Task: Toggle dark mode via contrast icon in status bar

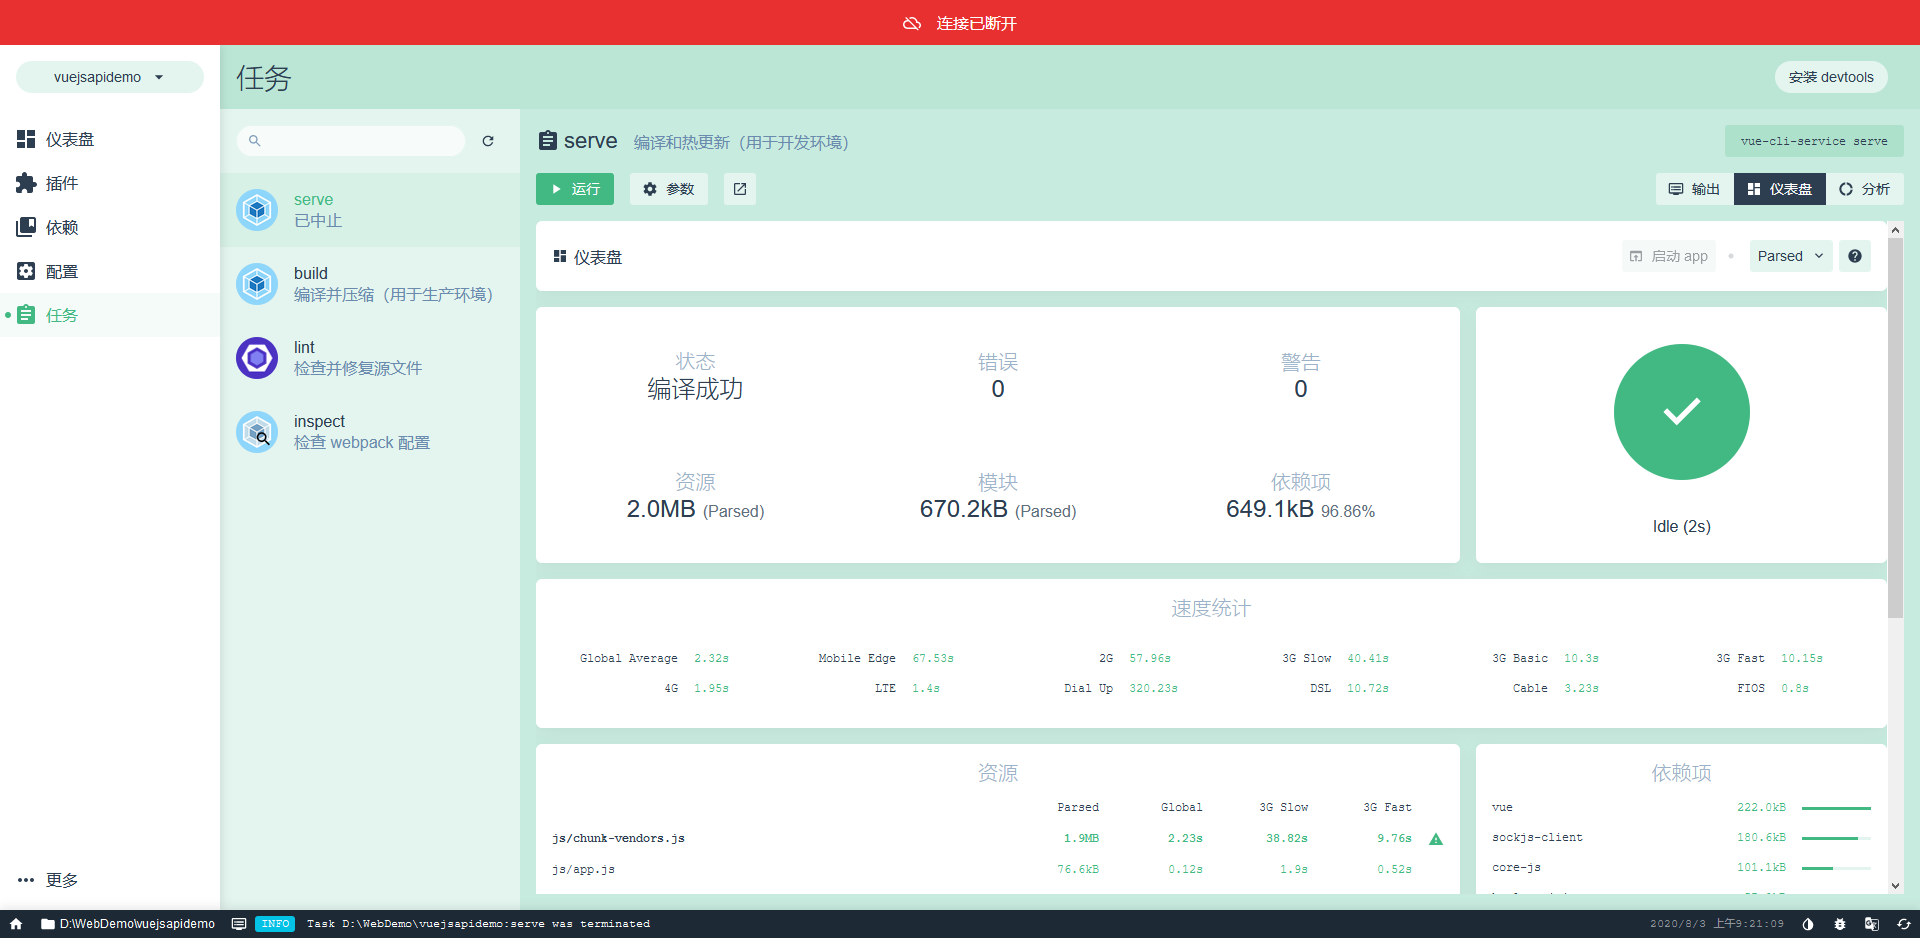Action: tap(1808, 924)
